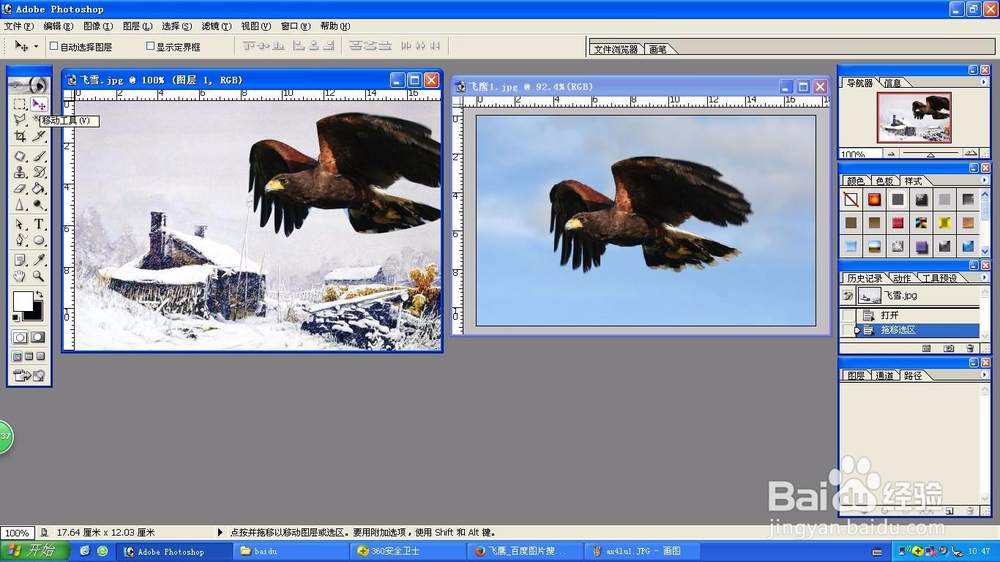Select the Clone Stamp tool
This screenshot has width=1000, height=562.
click(20, 172)
